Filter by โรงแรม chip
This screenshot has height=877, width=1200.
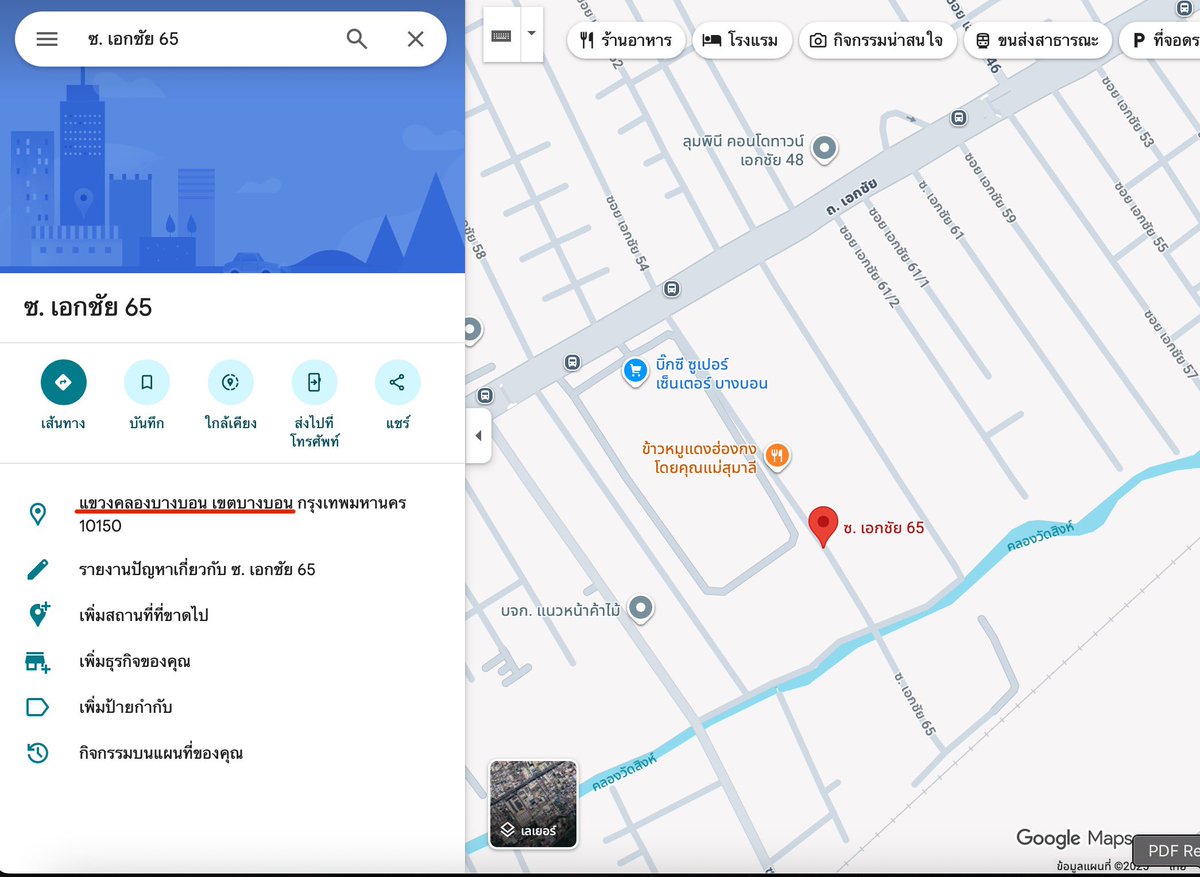[742, 41]
